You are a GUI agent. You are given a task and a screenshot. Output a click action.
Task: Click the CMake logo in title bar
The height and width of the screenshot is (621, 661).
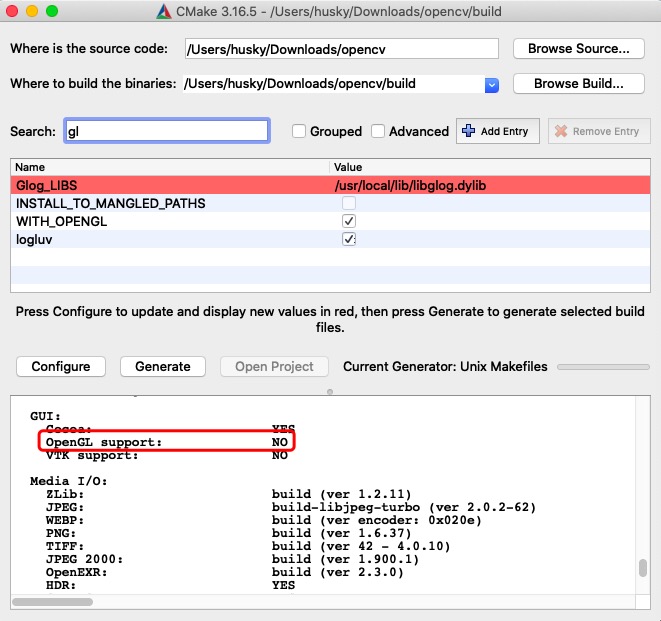point(164,11)
